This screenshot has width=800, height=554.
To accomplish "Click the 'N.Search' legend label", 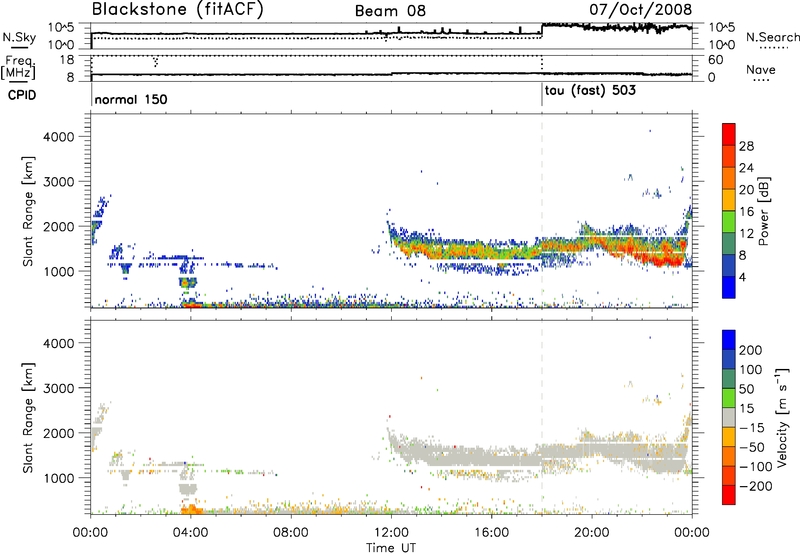I will (x=772, y=37).
